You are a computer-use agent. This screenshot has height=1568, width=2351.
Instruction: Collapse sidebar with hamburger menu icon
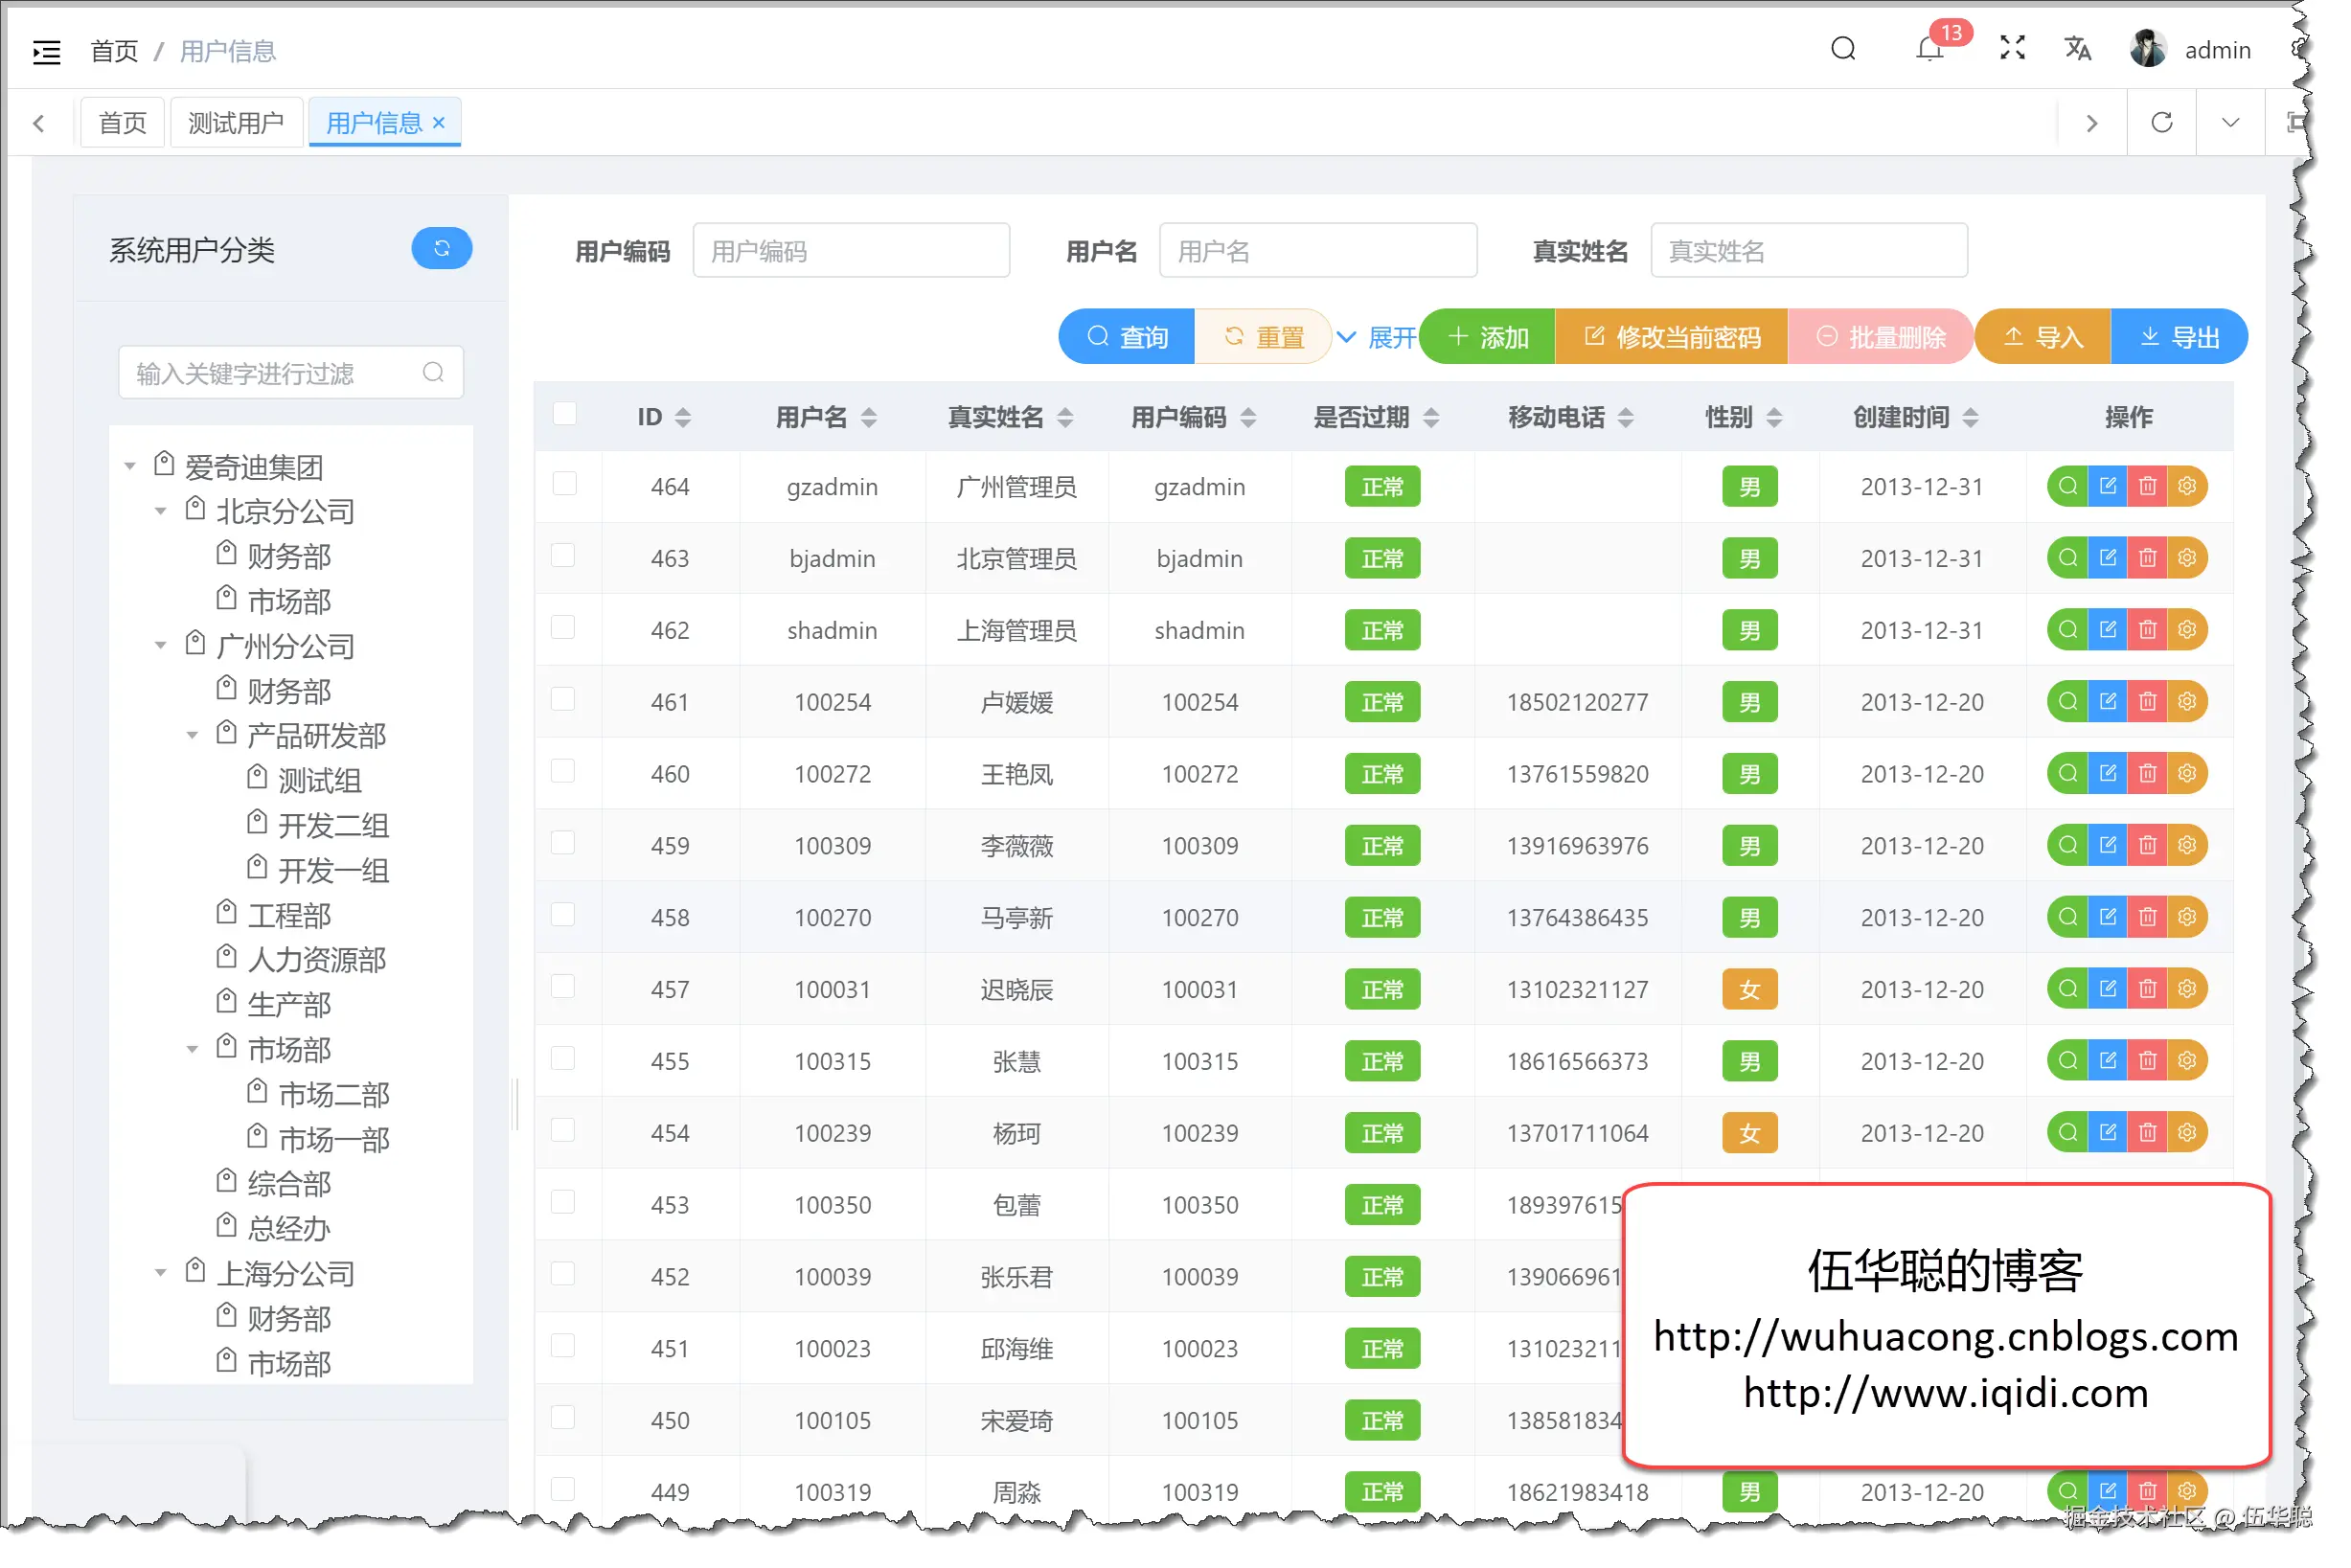coord(46,51)
